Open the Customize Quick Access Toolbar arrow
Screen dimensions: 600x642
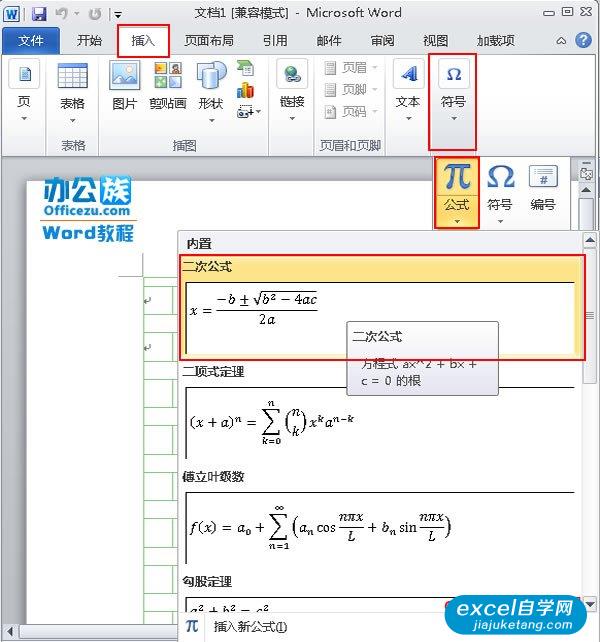[x=118, y=15]
